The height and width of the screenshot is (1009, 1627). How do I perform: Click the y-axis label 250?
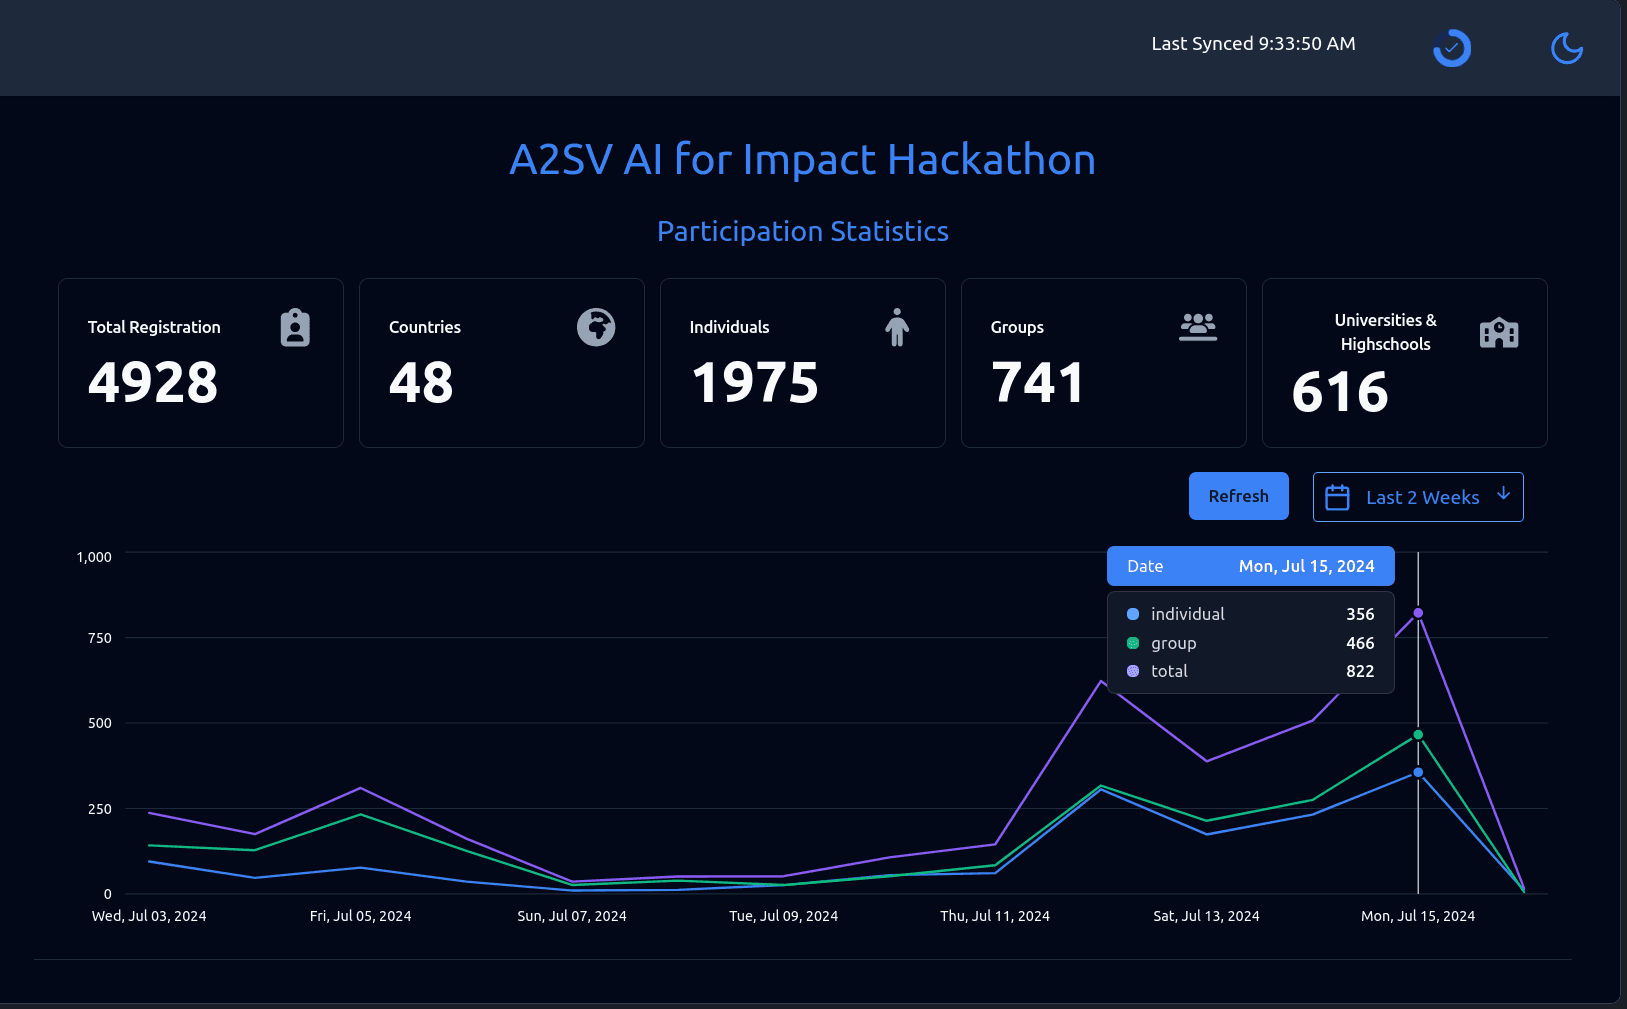click(x=100, y=809)
